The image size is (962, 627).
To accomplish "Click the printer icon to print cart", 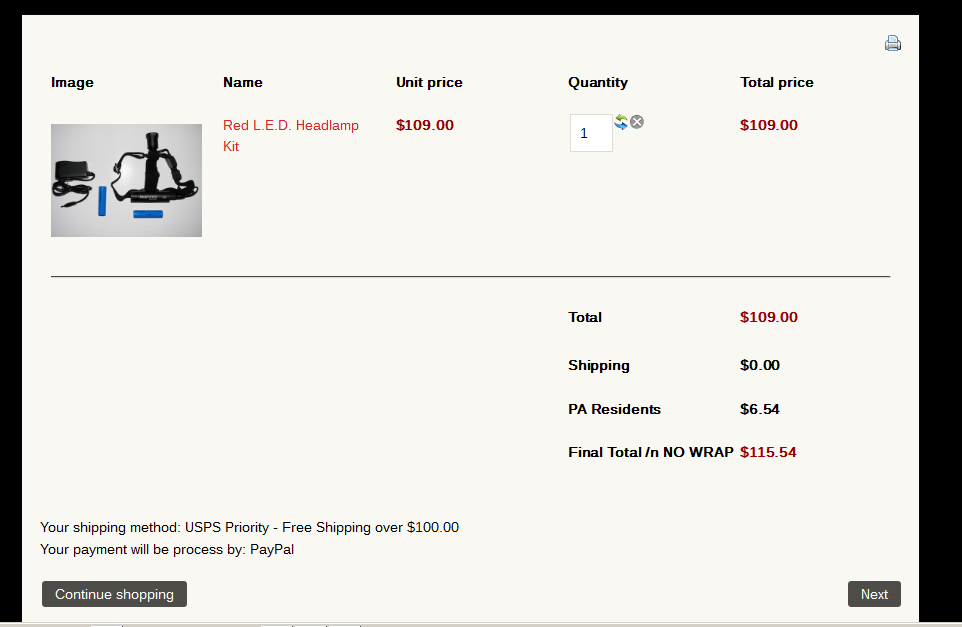I will click(x=893, y=43).
